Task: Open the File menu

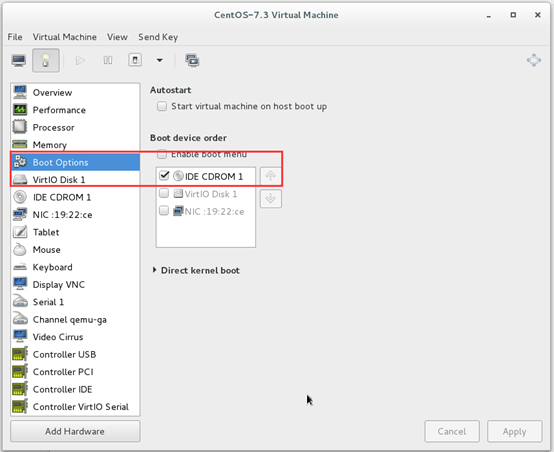Action: click(x=15, y=37)
